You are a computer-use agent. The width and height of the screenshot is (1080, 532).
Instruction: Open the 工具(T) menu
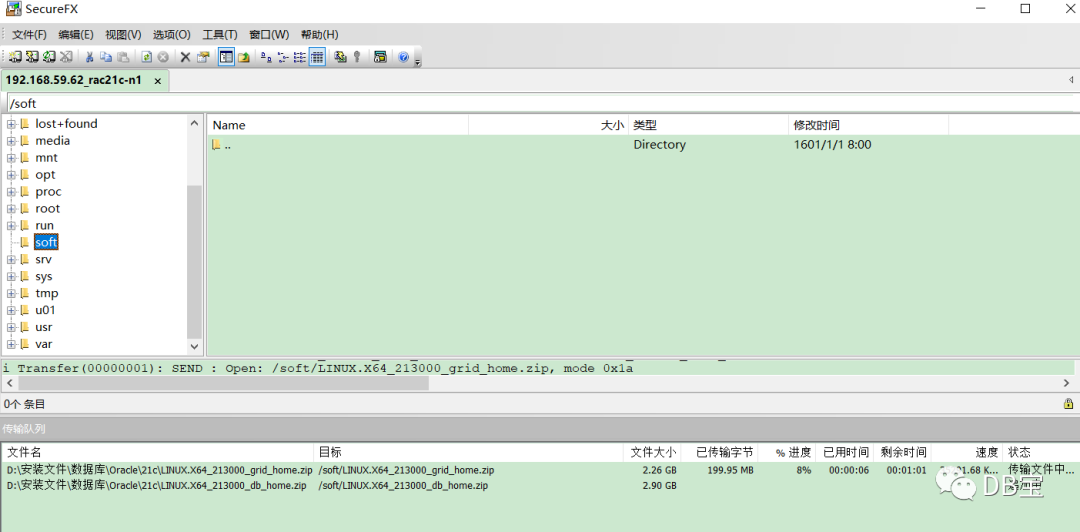(x=220, y=34)
